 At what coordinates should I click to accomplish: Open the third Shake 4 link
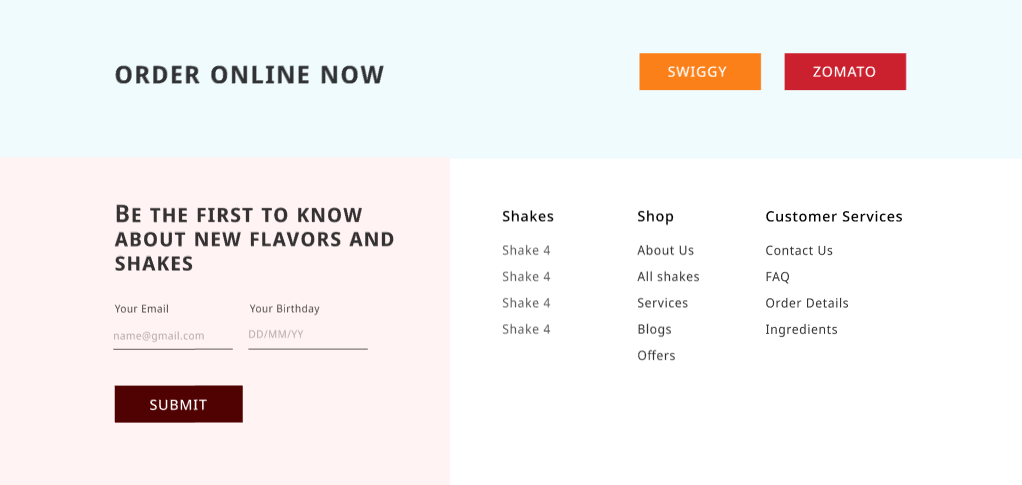(x=526, y=303)
